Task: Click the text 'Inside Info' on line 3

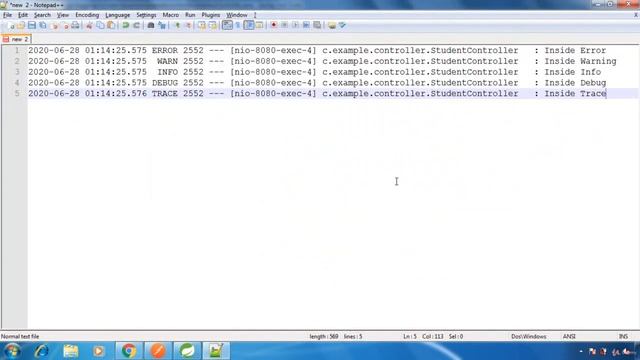Action: (x=573, y=72)
